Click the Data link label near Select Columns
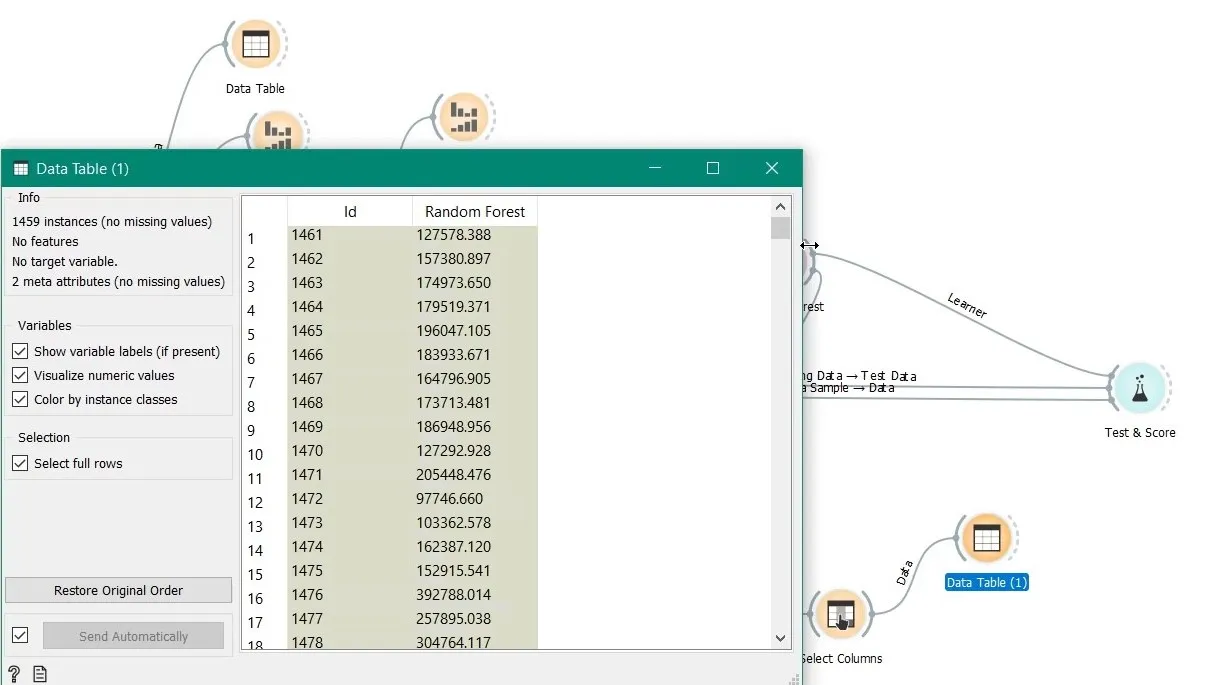Screen dimensions: 1213x685 pyautogui.click(x=905, y=573)
